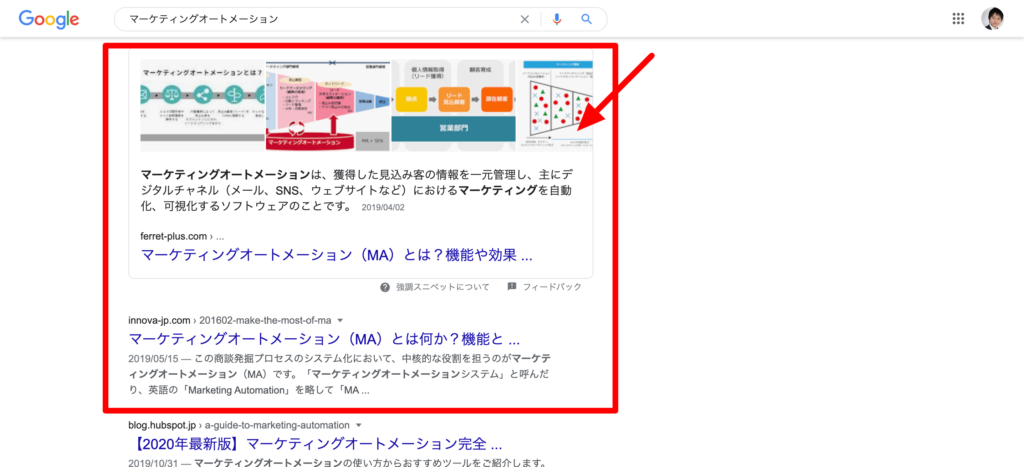This screenshot has height=467, width=1024.
Task: Clear the search query with X icon
Action: pos(524,19)
